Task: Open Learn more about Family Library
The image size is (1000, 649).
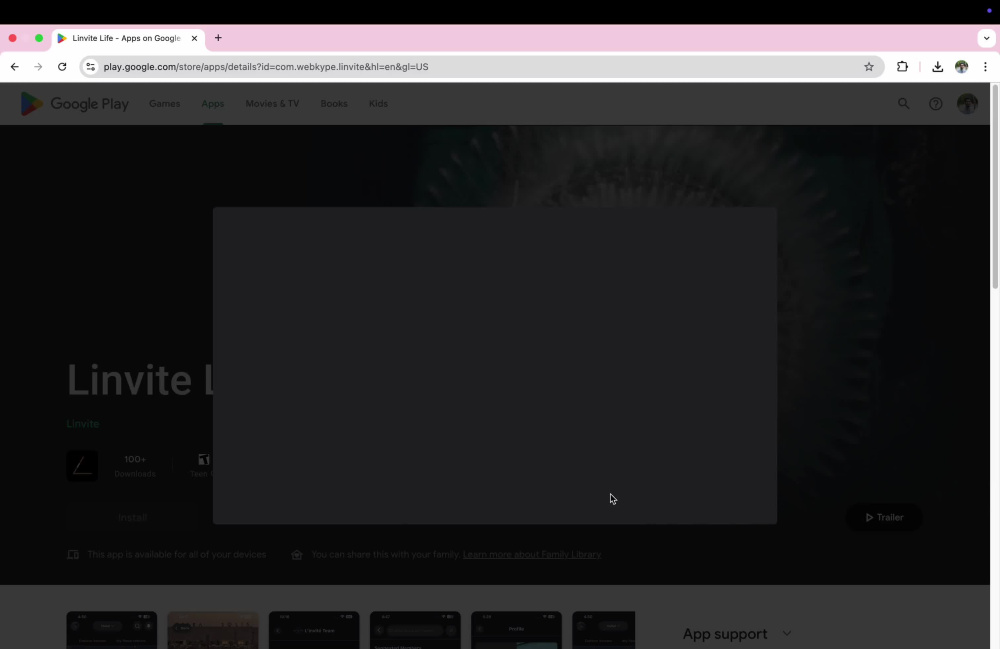Action: click(x=532, y=554)
